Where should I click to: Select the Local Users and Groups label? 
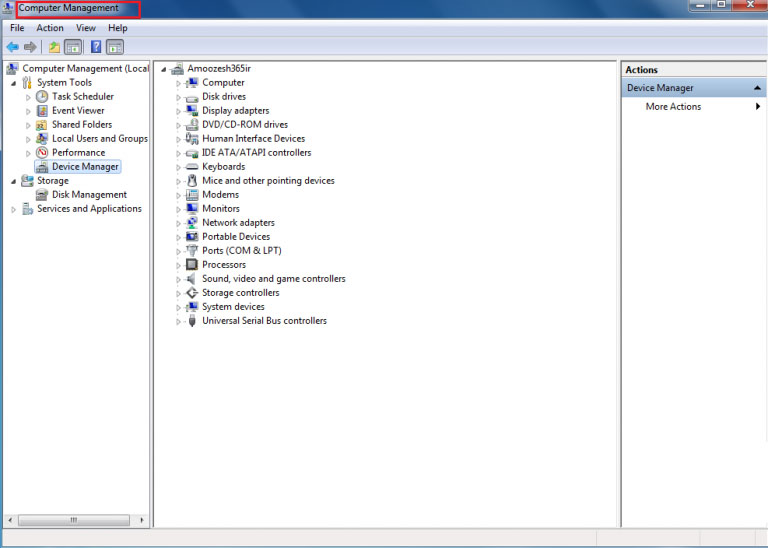(x=100, y=139)
